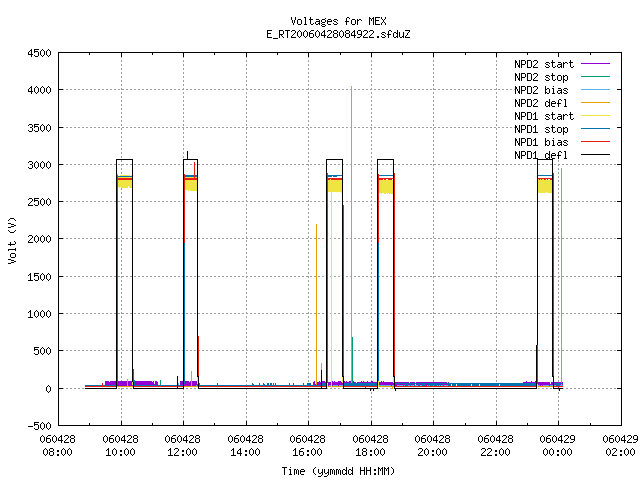The width and height of the screenshot is (640, 480).
Task: Click the 'NPD1 defl' legend label
Action: click(x=541, y=156)
